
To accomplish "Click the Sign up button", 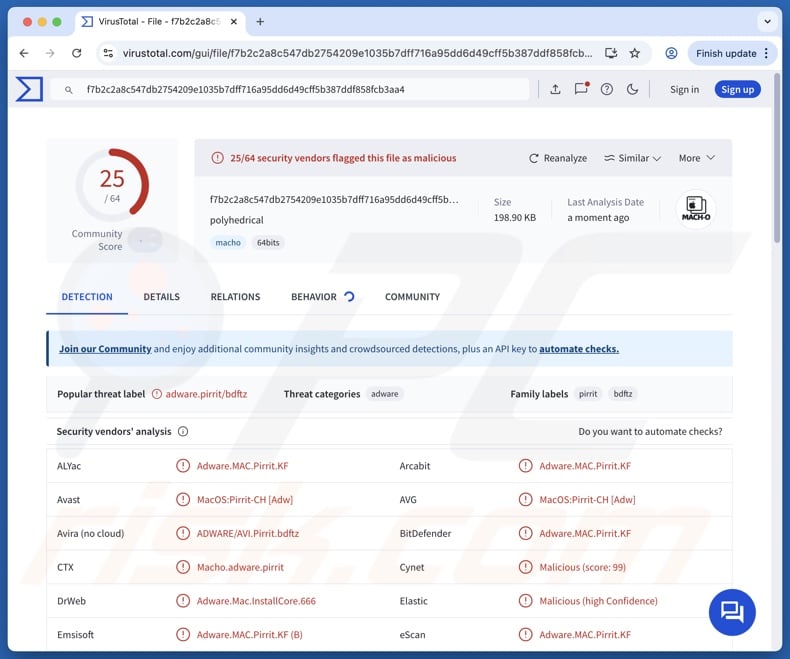I will coord(738,89).
